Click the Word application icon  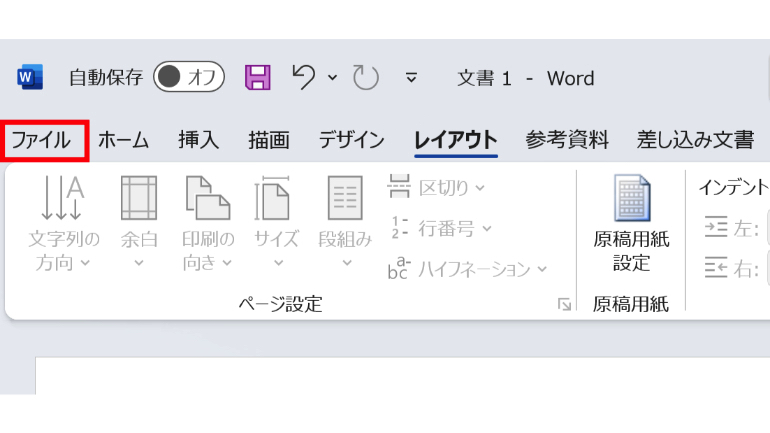tap(30, 77)
